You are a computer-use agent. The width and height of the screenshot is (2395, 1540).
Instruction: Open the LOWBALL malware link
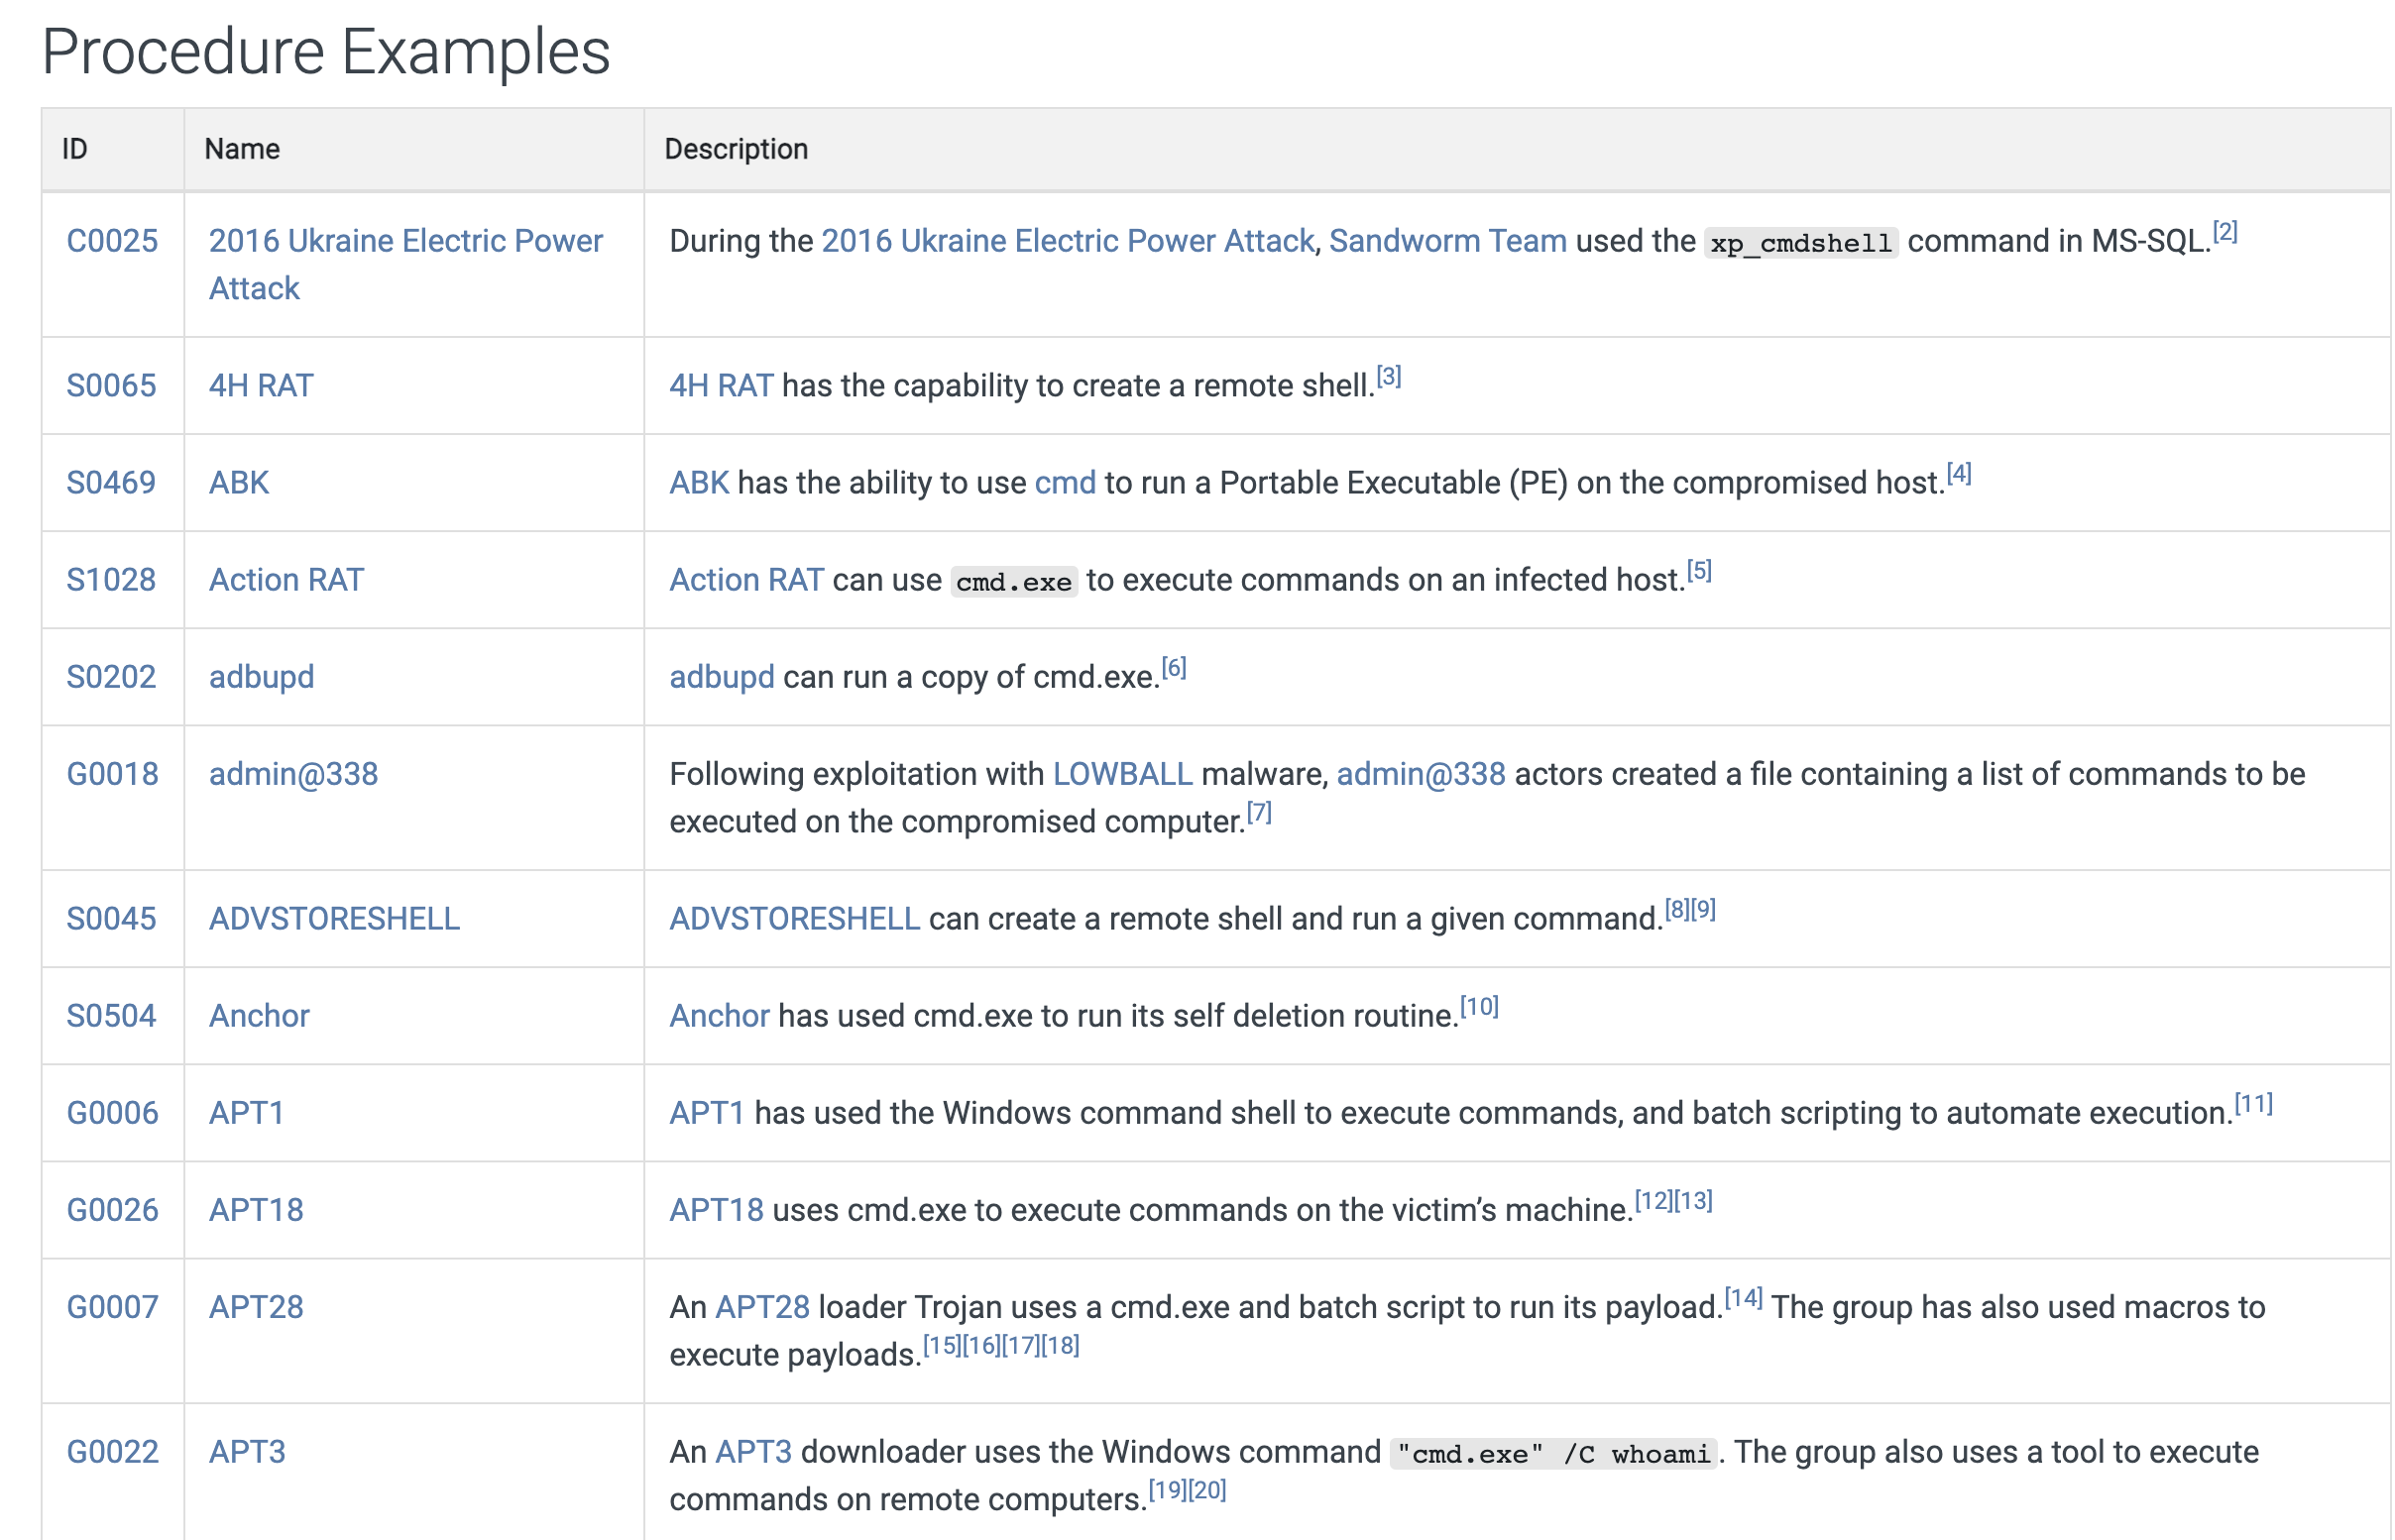pos(1121,773)
